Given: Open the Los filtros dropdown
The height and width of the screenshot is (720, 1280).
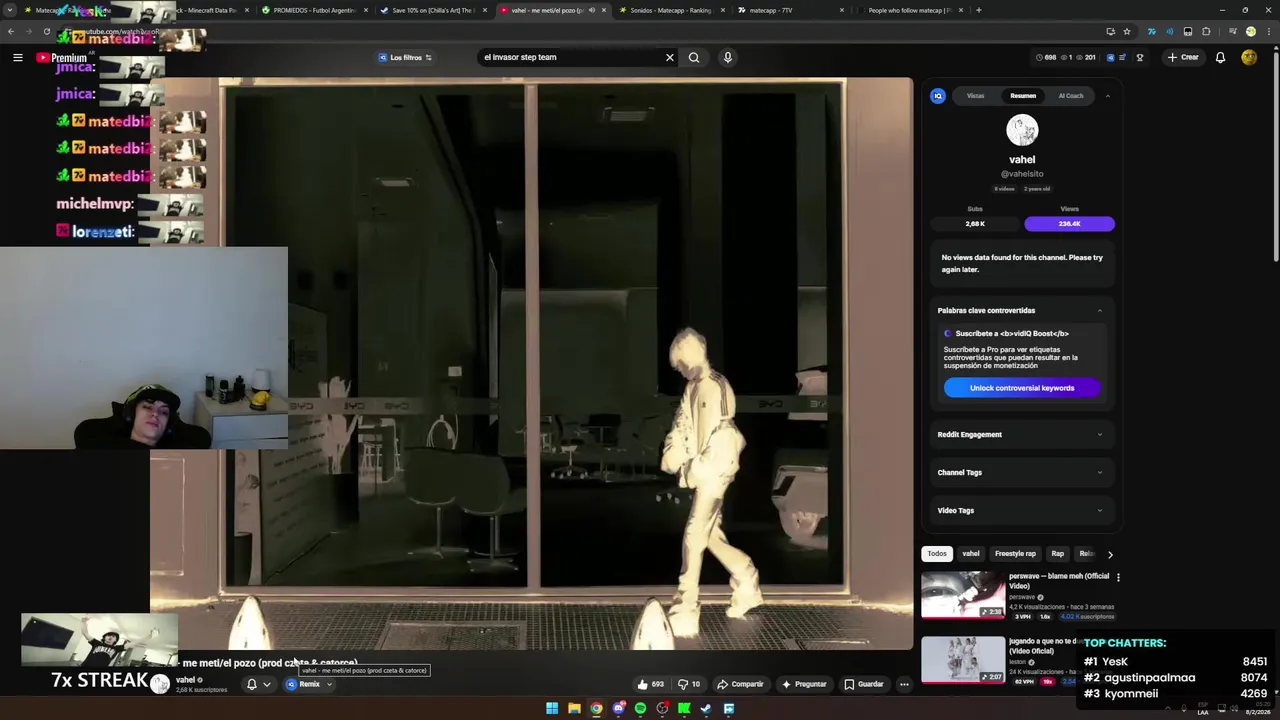Looking at the screenshot, I should pos(405,57).
